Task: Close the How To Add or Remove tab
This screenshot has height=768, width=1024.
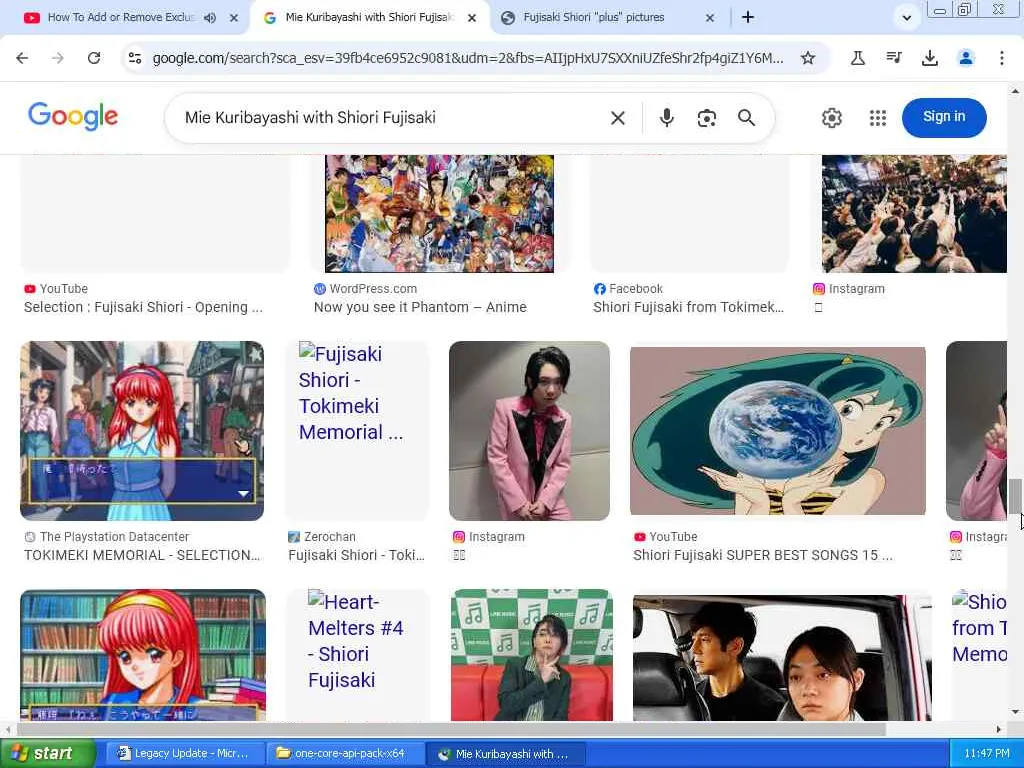Action: pyautogui.click(x=234, y=18)
